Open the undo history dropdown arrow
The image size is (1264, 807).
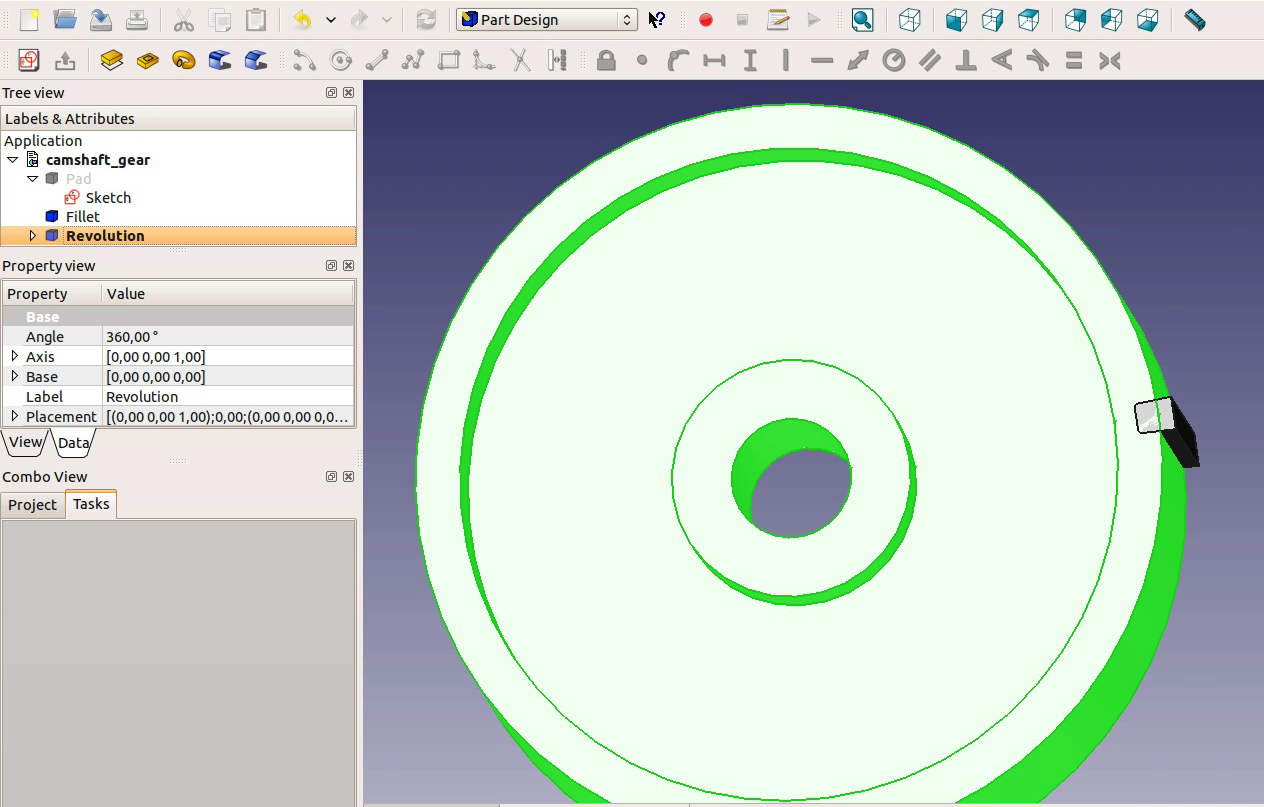click(330, 19)
